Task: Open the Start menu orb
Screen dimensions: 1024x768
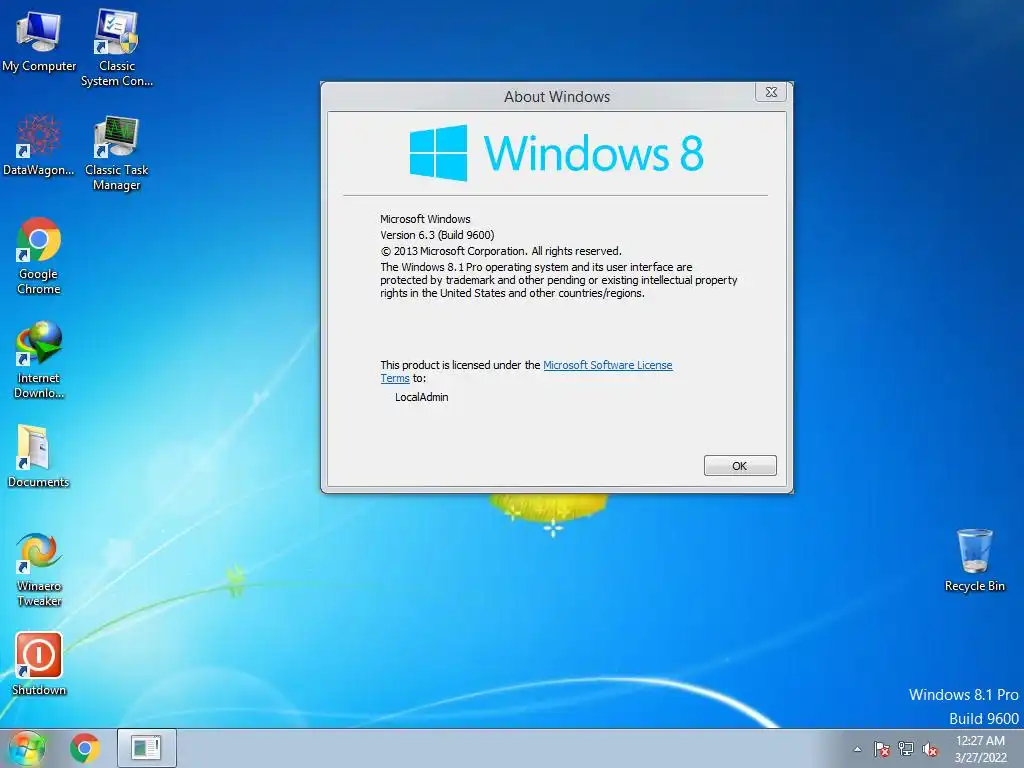Action: [27, 748]
